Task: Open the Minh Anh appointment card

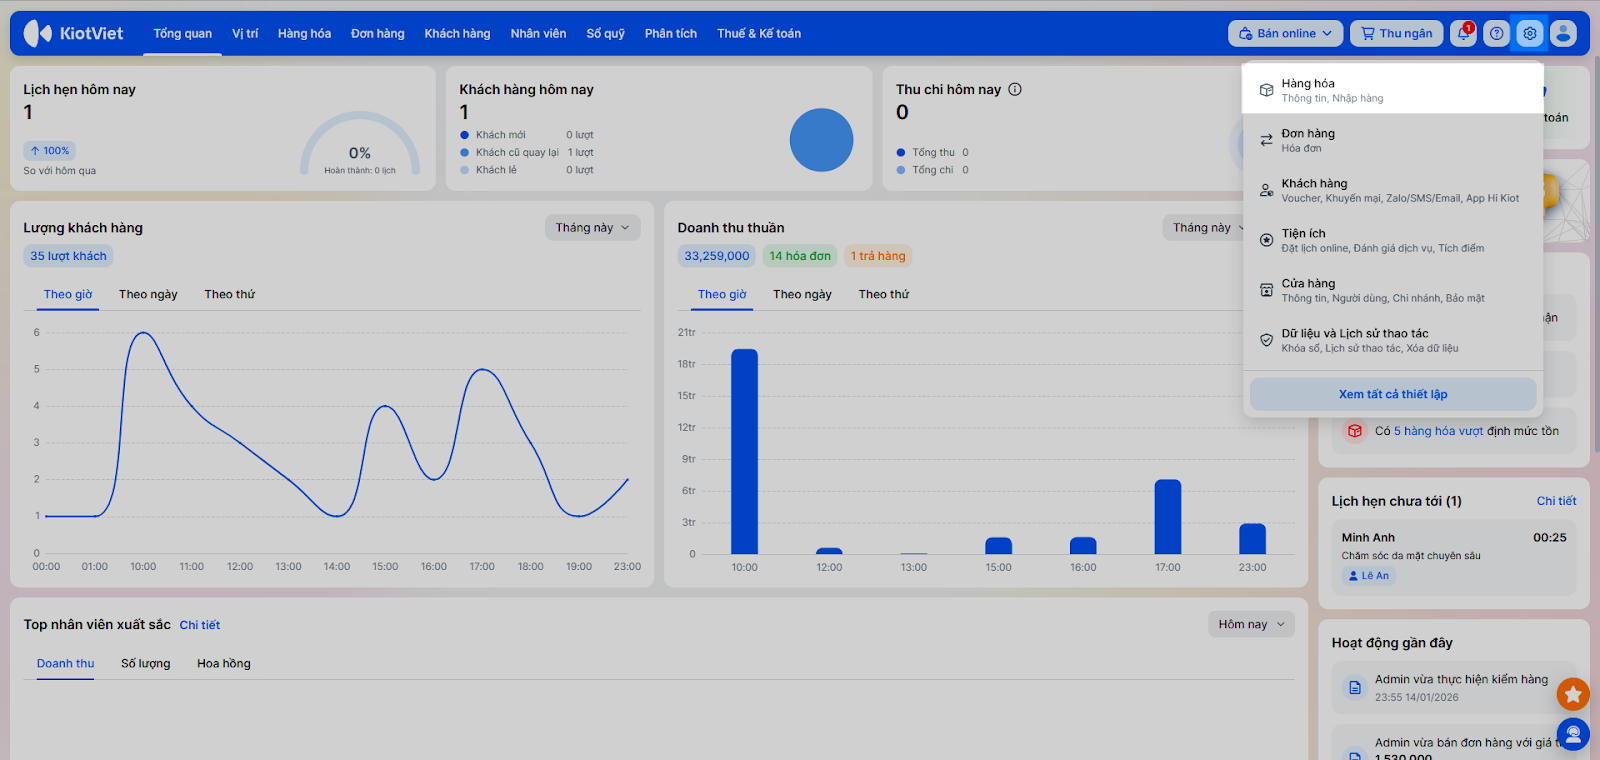Action: [x=1454, y=558]
